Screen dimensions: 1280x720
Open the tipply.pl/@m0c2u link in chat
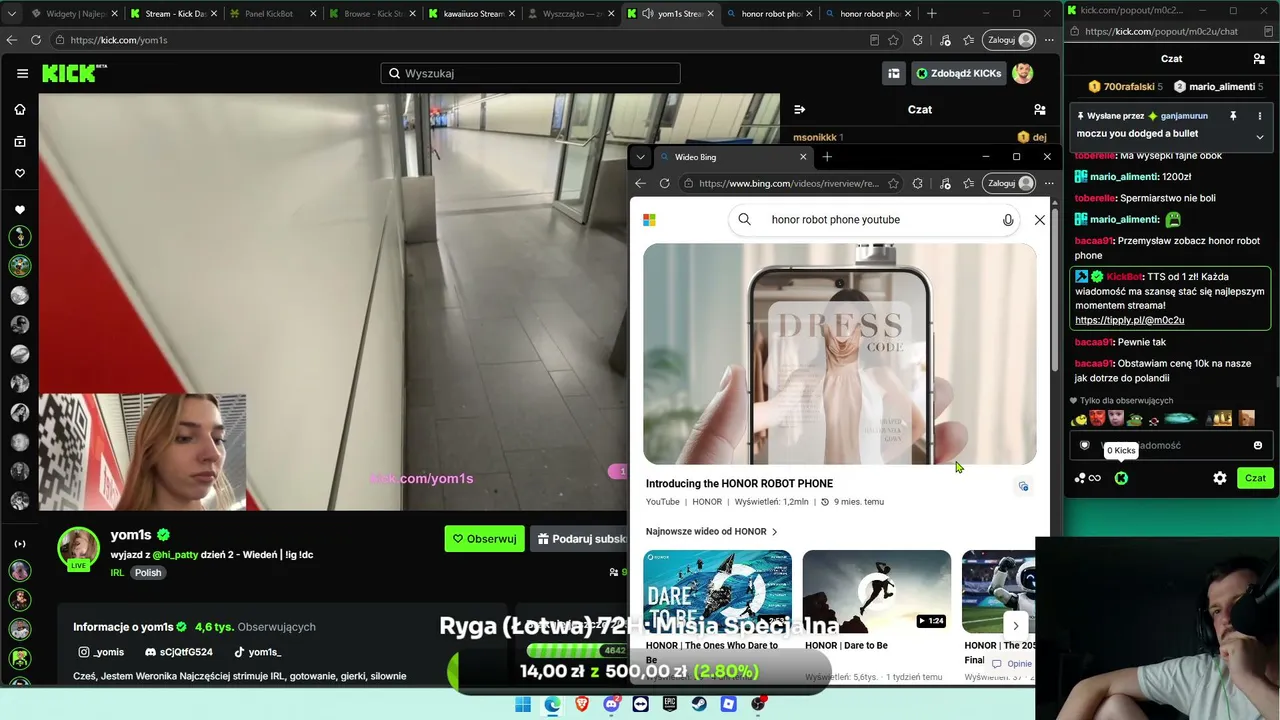[x=1129, y=320]
